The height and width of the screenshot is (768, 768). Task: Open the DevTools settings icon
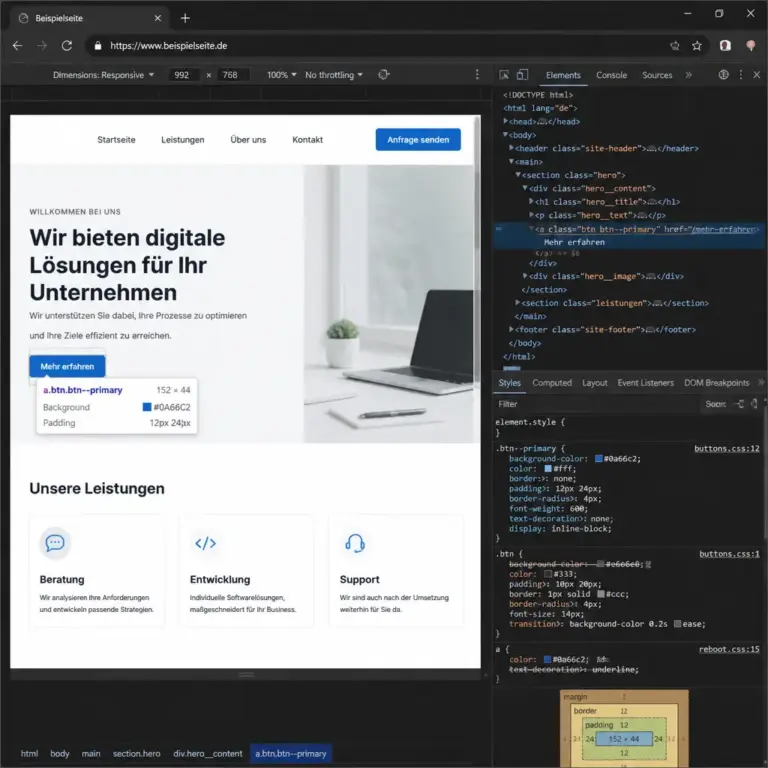[723, 74]
